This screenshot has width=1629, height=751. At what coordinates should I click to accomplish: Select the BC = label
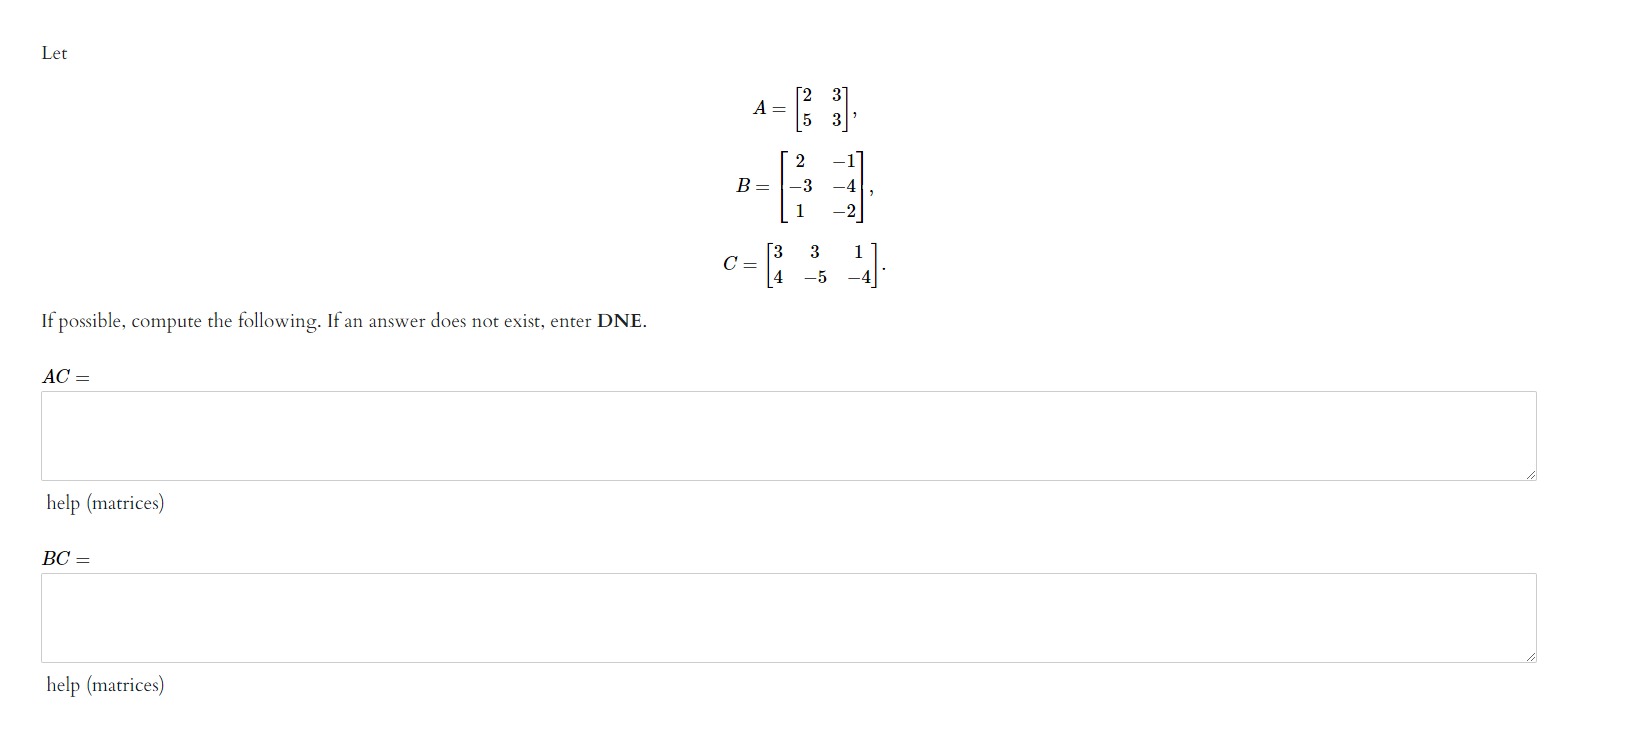64,559
